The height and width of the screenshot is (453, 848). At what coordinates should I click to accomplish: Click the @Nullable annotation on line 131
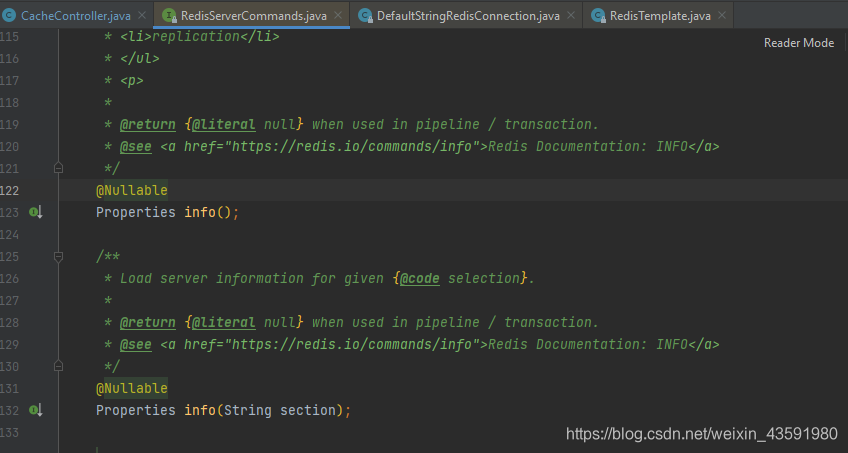click(x=131, y=388)
